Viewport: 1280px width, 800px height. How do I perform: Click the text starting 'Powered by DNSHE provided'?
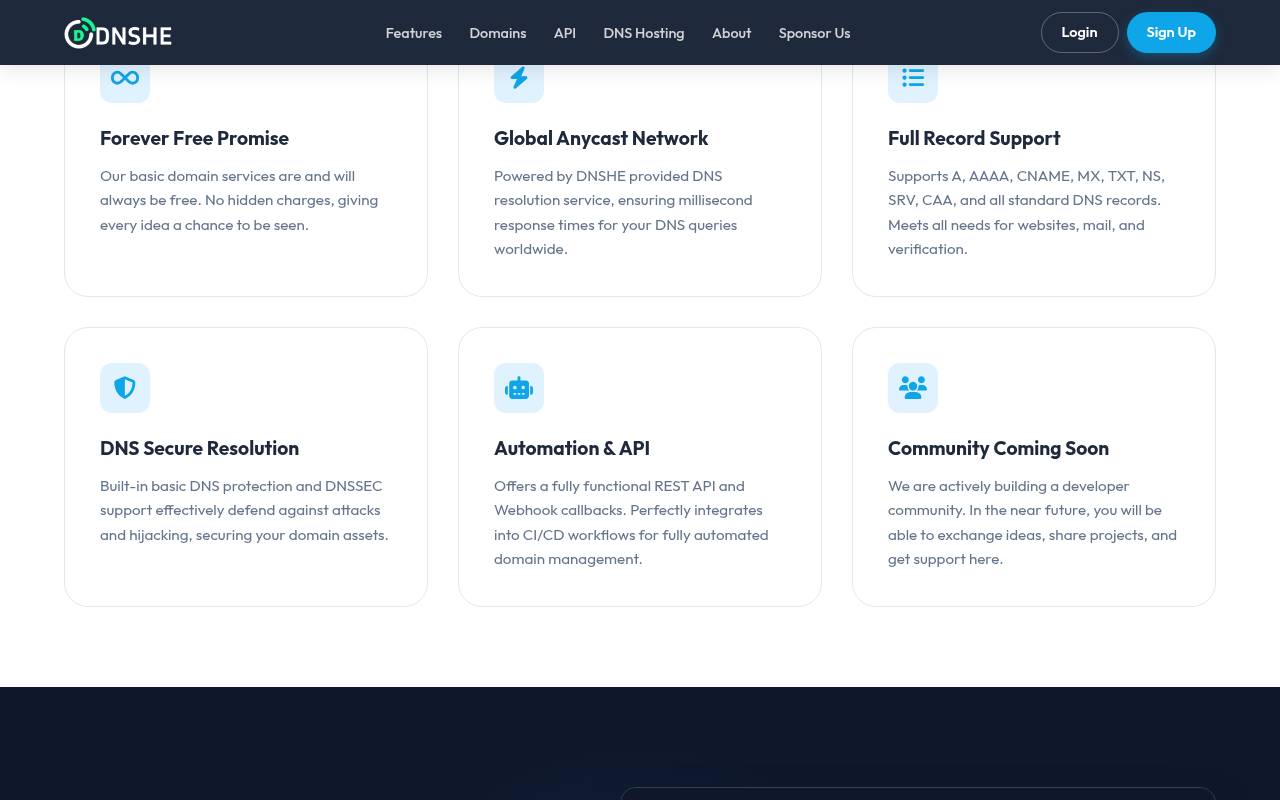point(623,212)
